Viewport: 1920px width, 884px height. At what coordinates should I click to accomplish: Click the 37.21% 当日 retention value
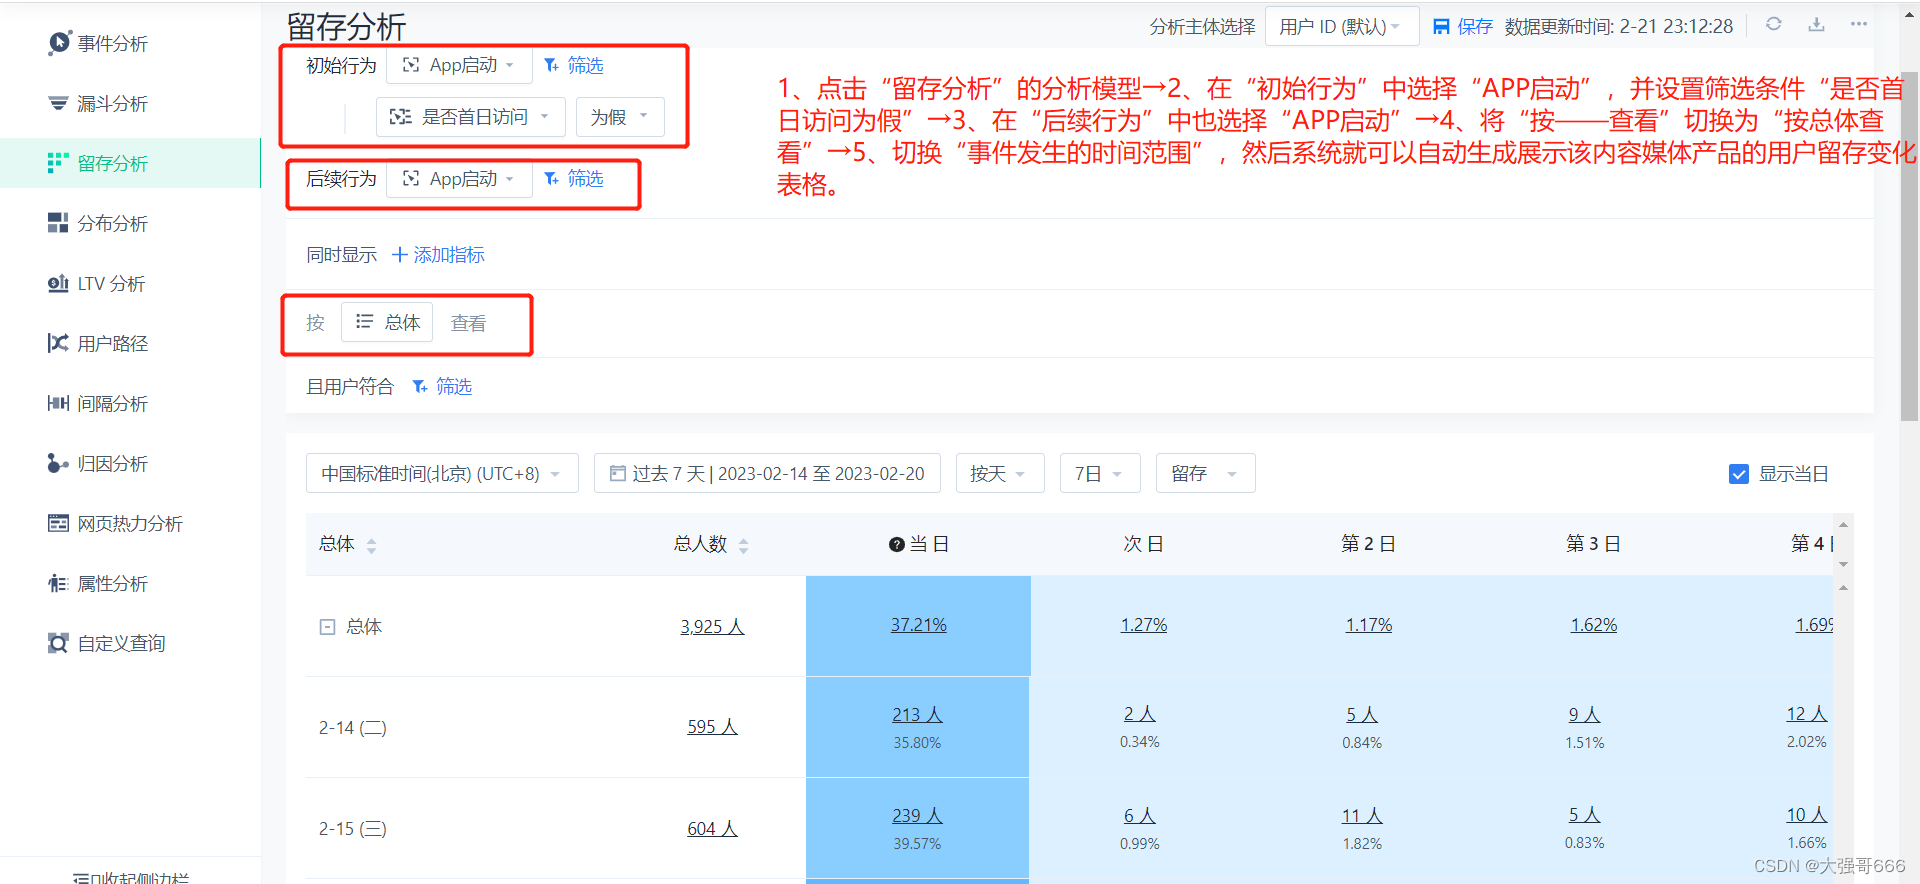[918, 625]
